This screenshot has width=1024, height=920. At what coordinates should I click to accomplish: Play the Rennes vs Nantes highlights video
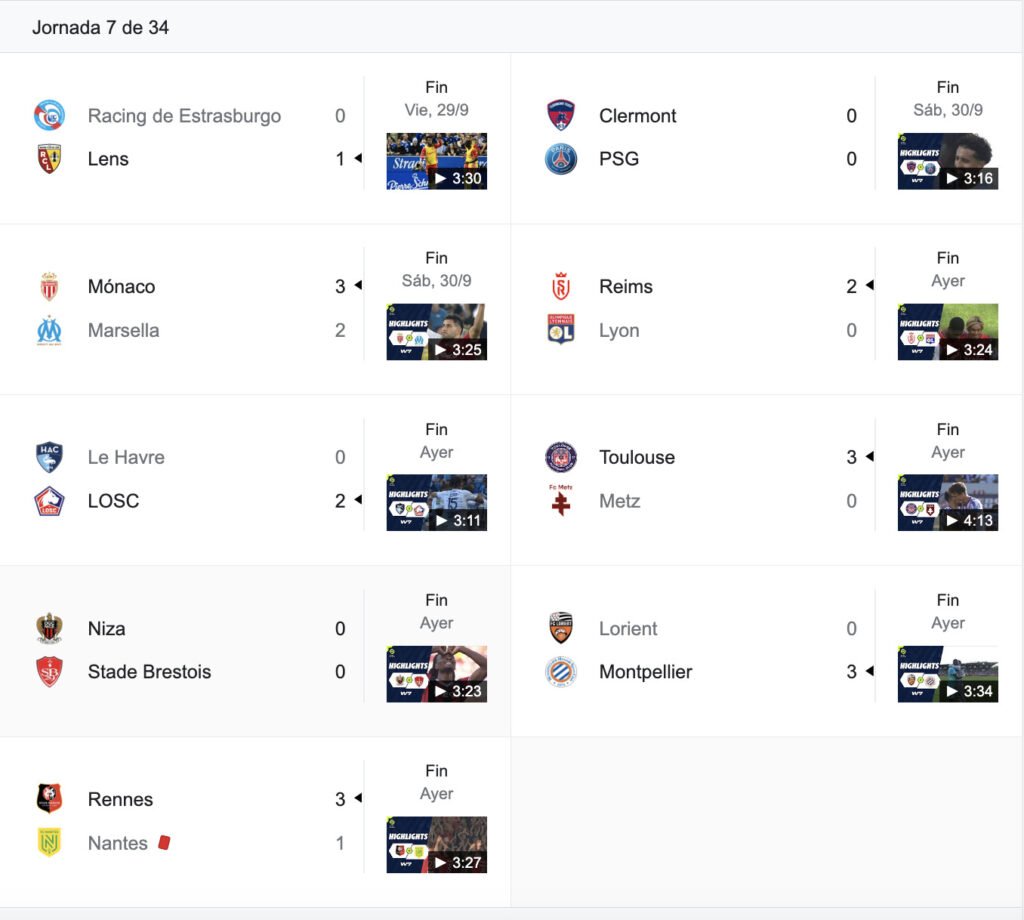[436, 845]
